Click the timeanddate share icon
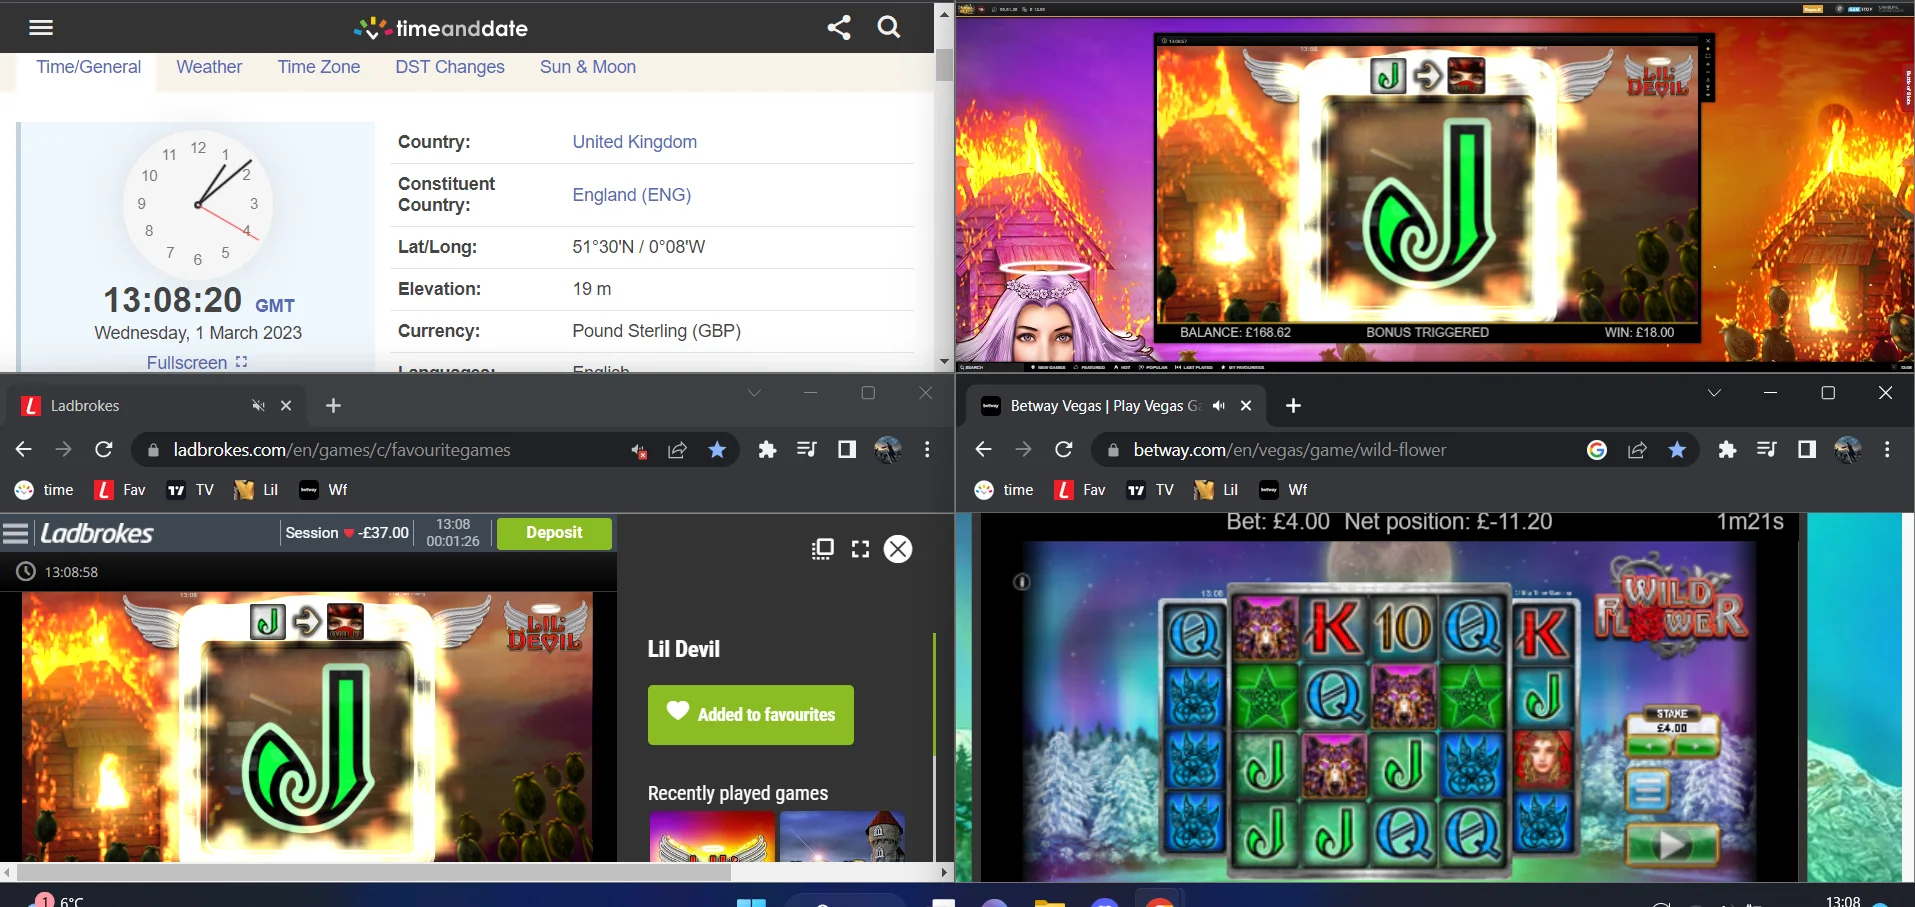The width and height of the screenshot is (1915, 907). 839,27
